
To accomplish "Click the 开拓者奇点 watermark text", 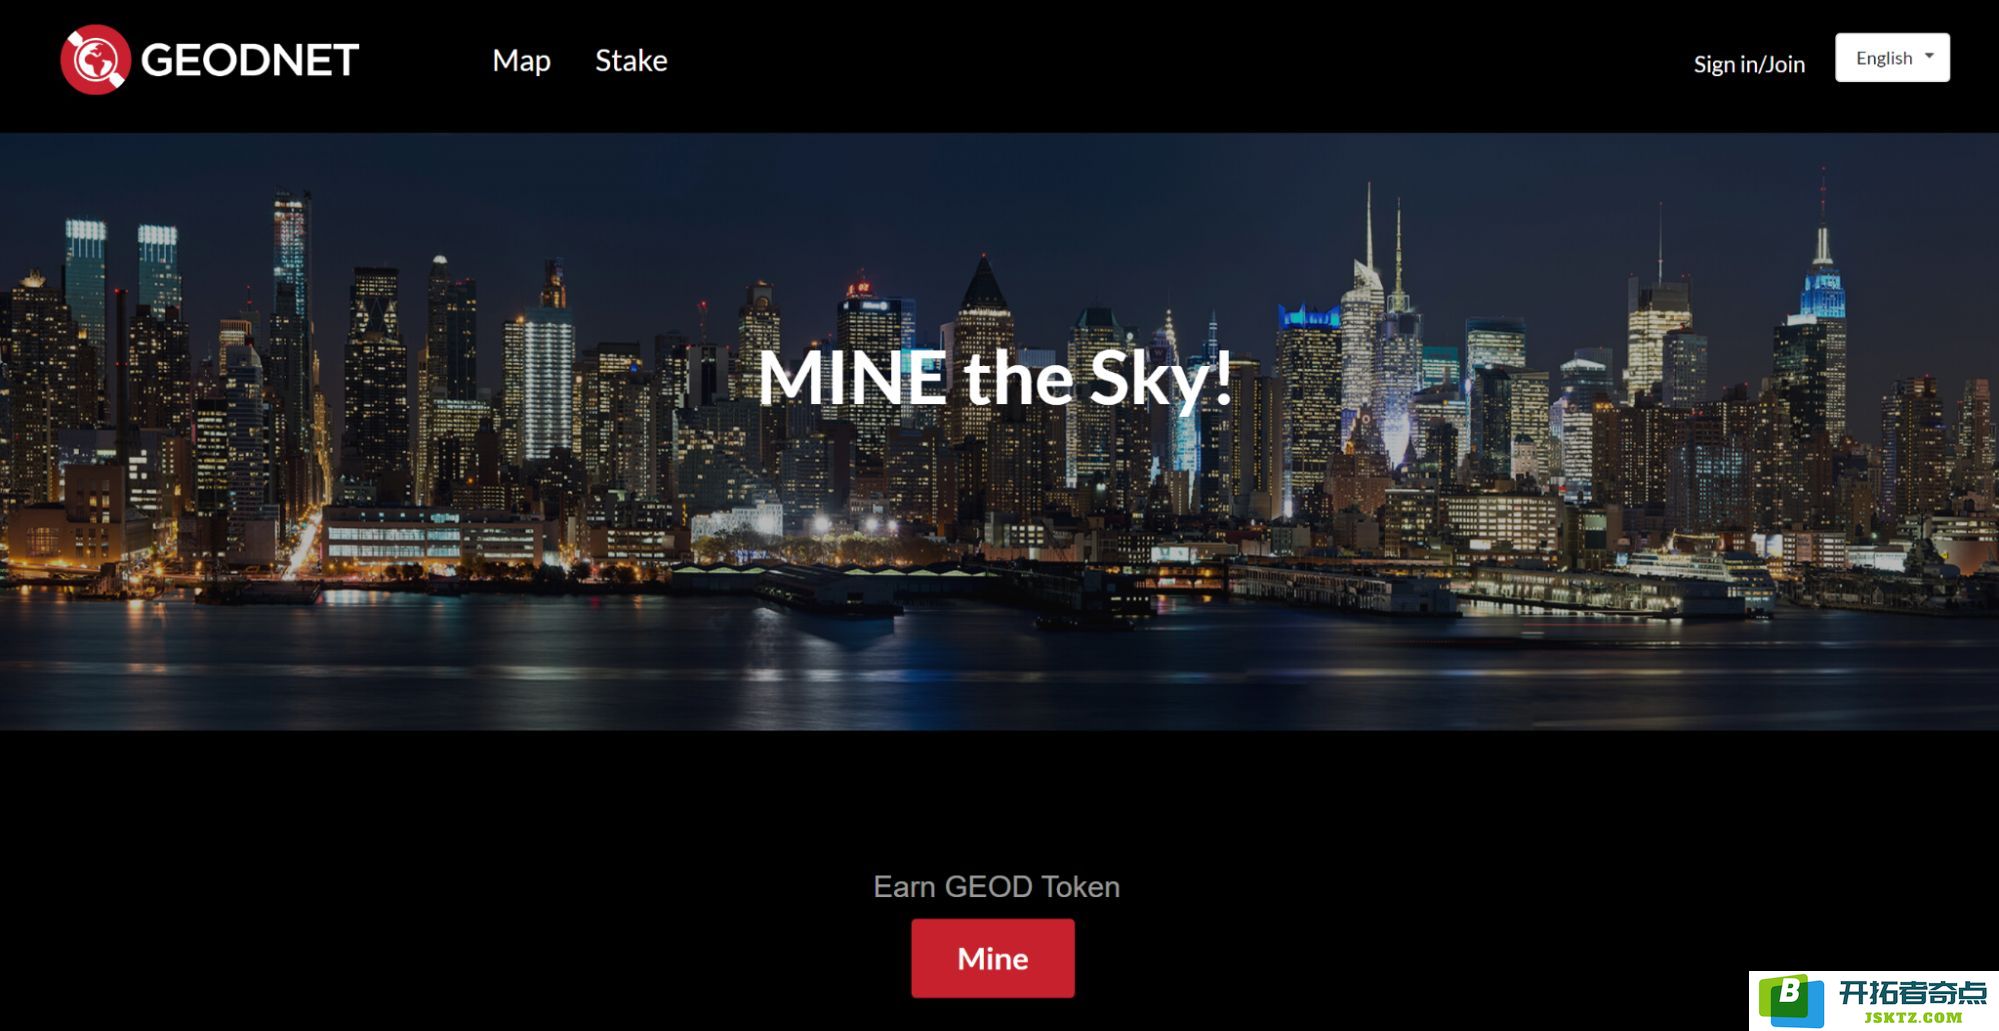I will pyautogui.click(x=1912, y=992).
